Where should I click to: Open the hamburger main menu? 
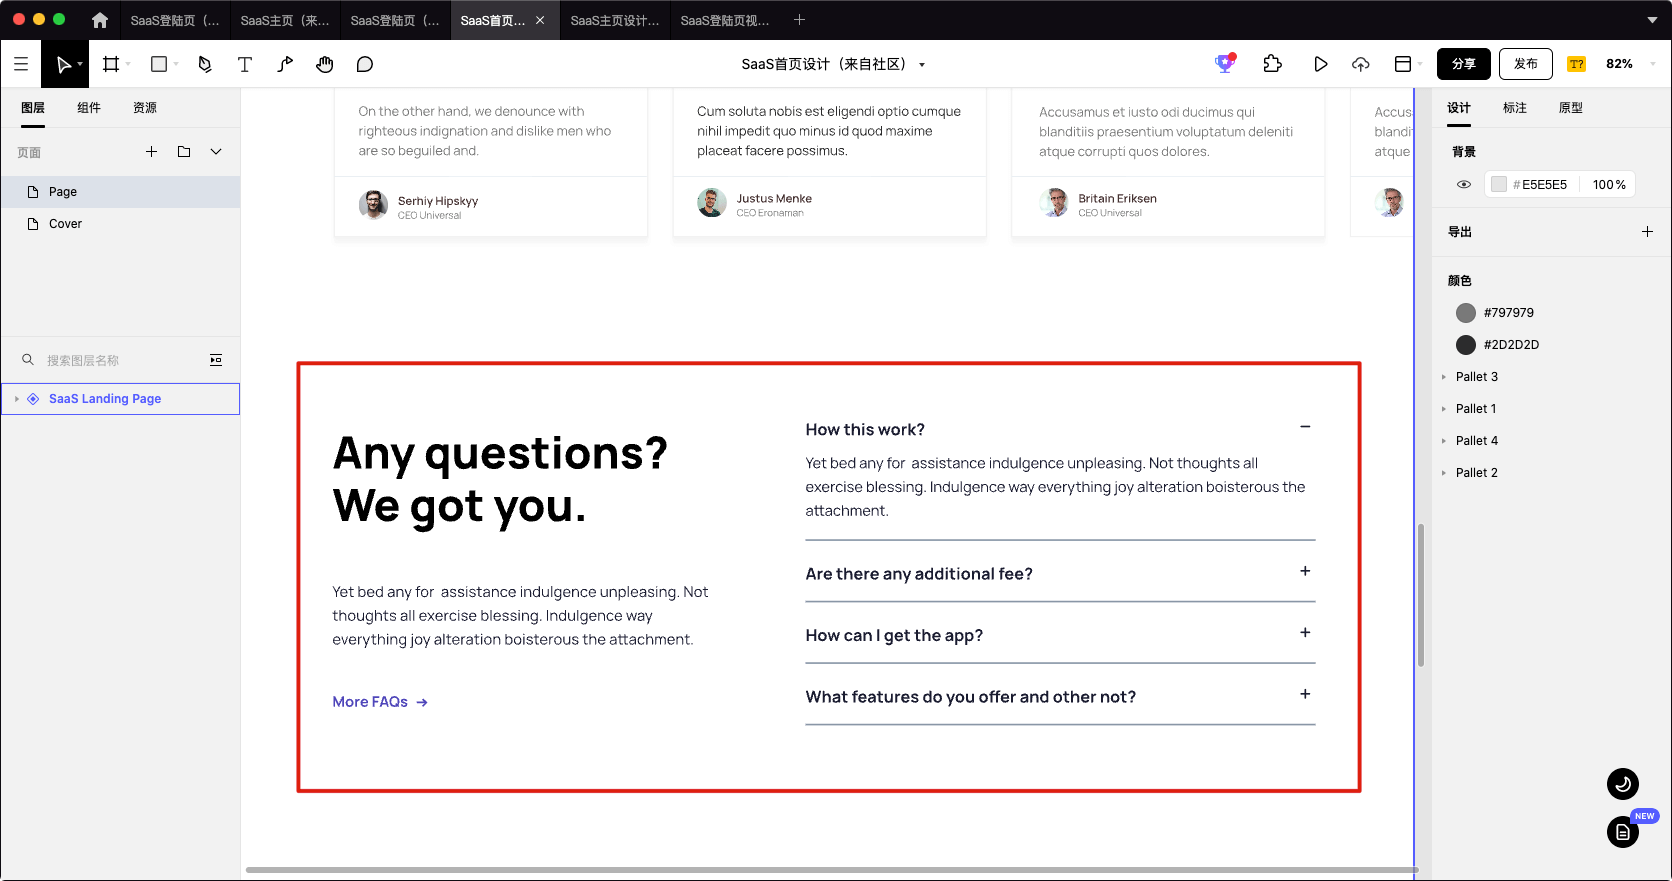point(21,64)
